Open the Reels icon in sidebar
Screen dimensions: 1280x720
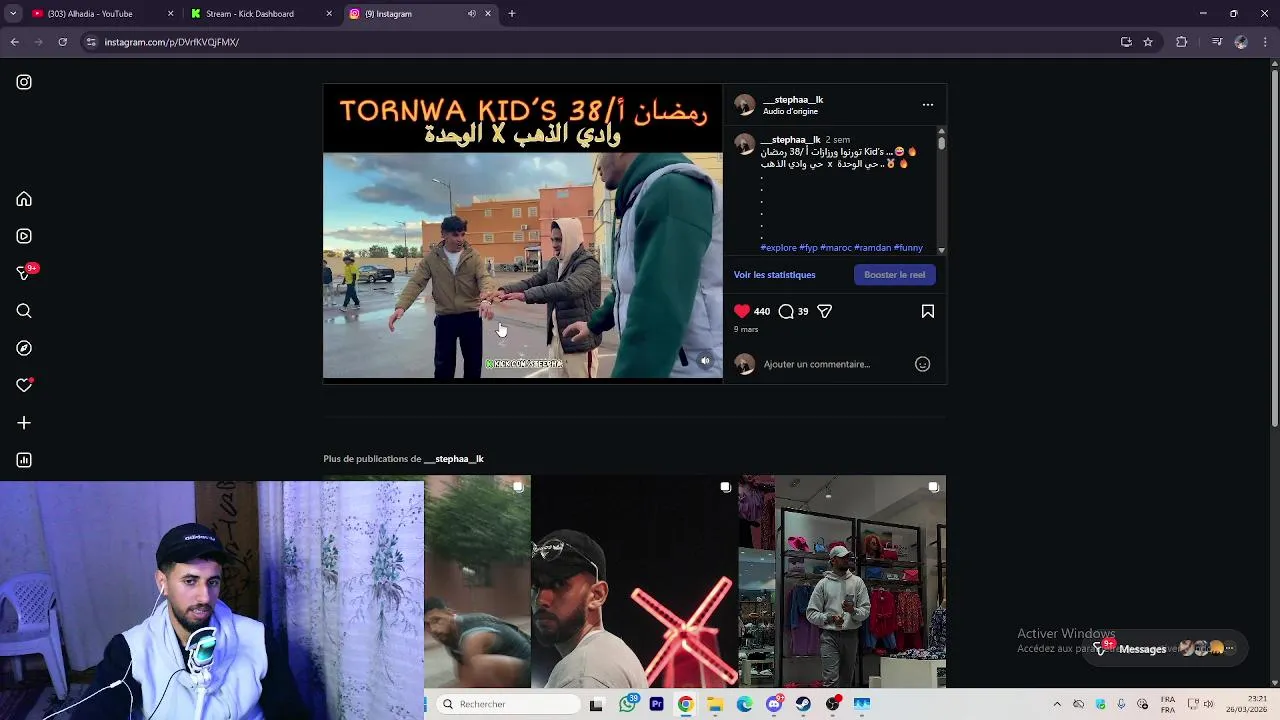tap(24, 236)
